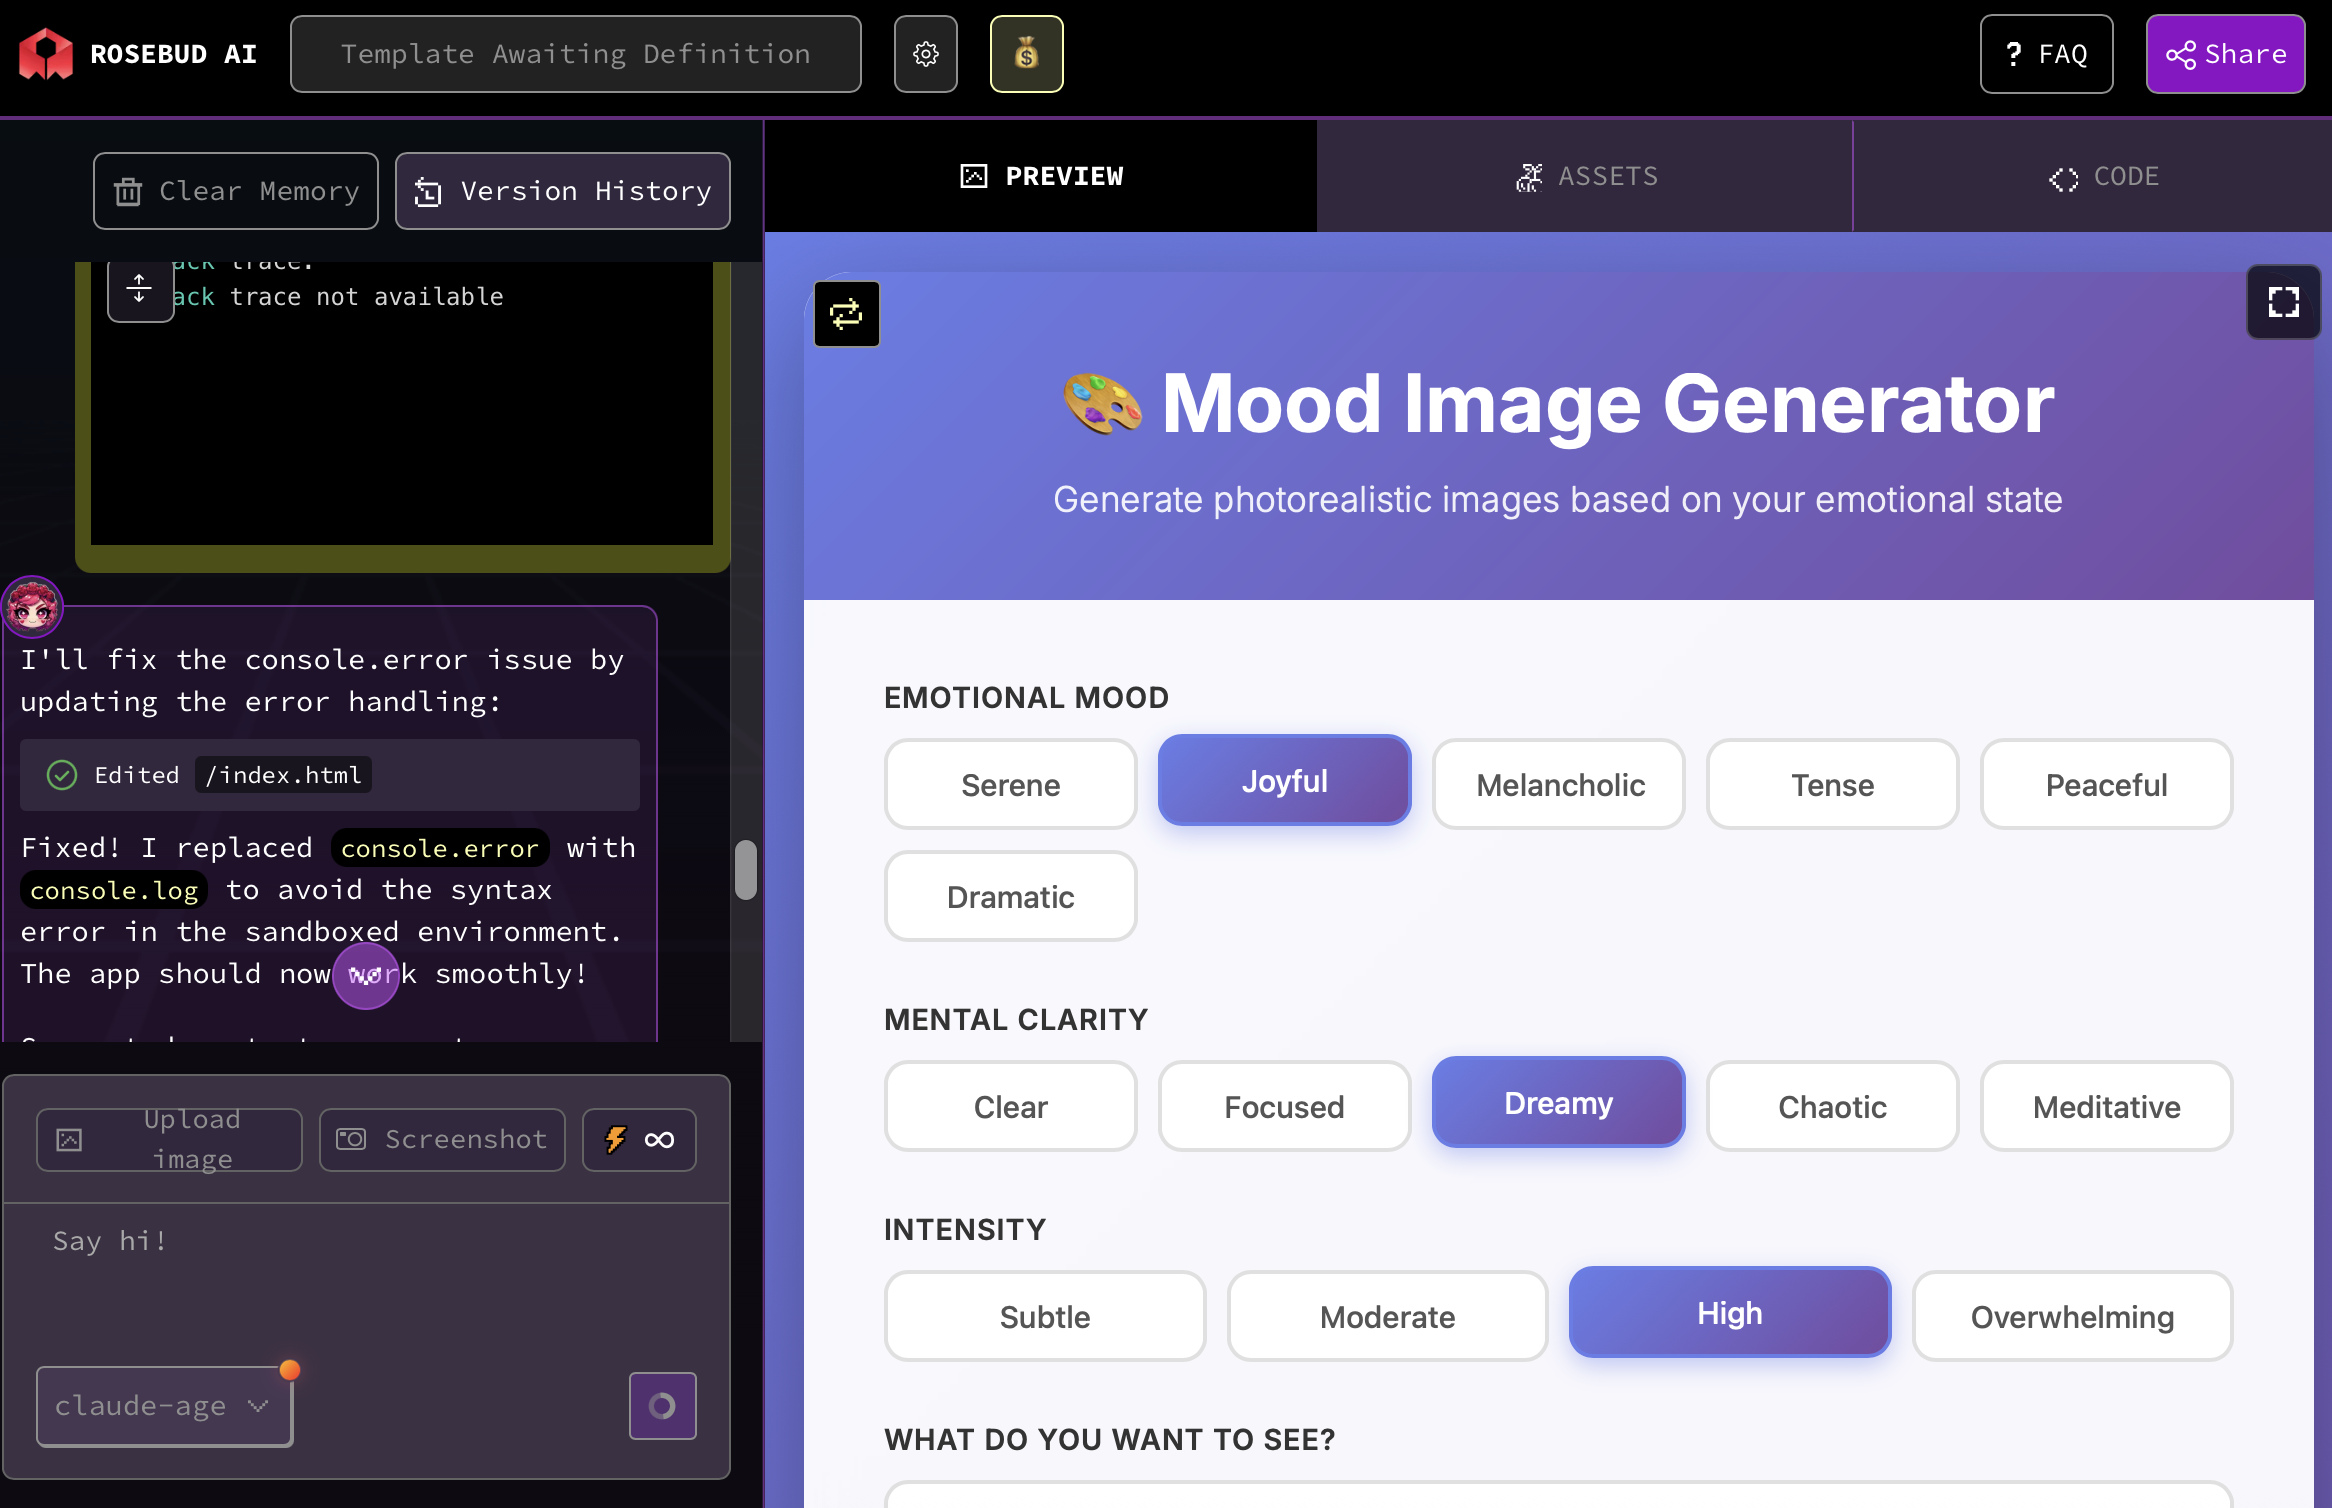Select the Focused mental clarity option
Viewport: 2332px width, 1508px height.
(1284, 1107)
